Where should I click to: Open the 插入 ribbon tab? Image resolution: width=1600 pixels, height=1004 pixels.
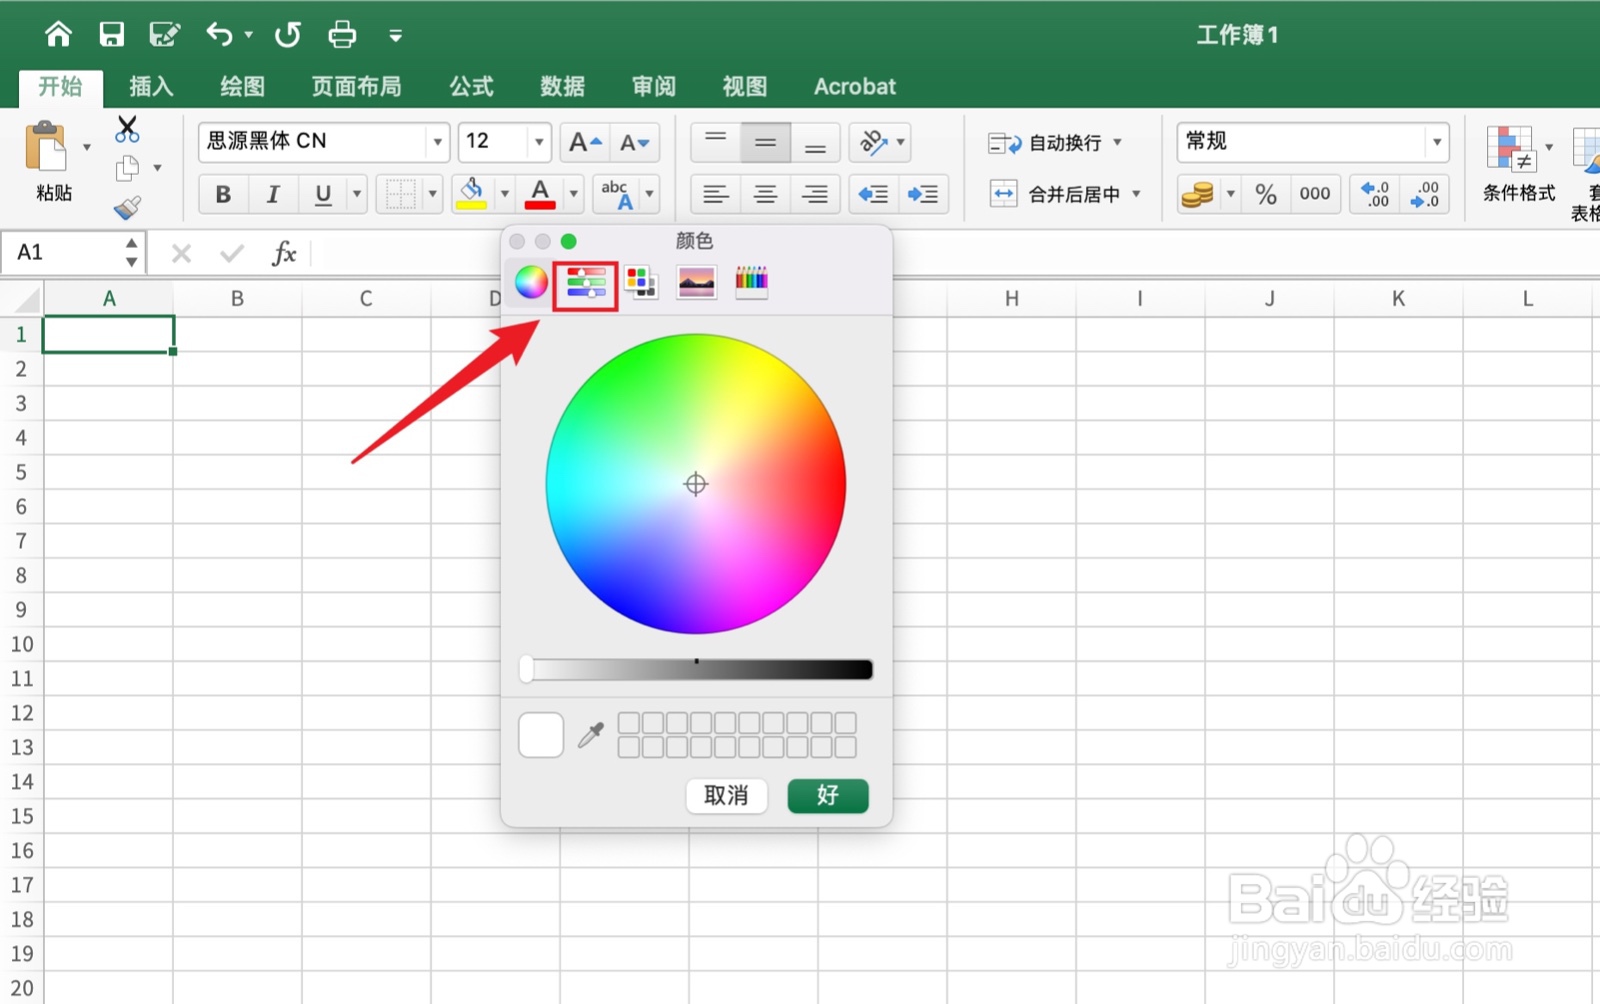[151, 87]
